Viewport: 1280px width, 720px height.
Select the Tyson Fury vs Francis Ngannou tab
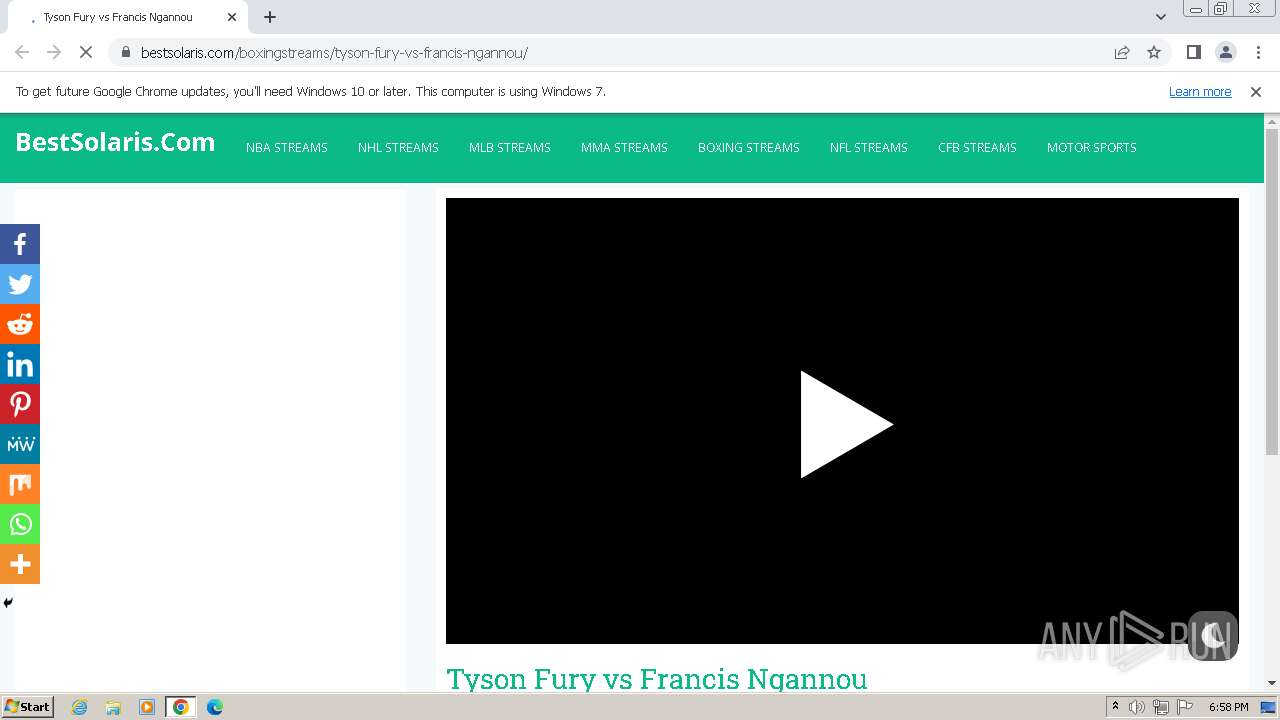click(127, 17)
